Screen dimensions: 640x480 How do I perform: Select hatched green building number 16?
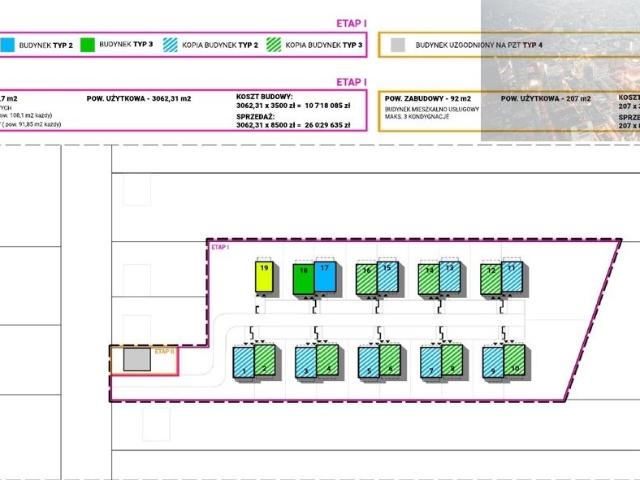point(365,279)
